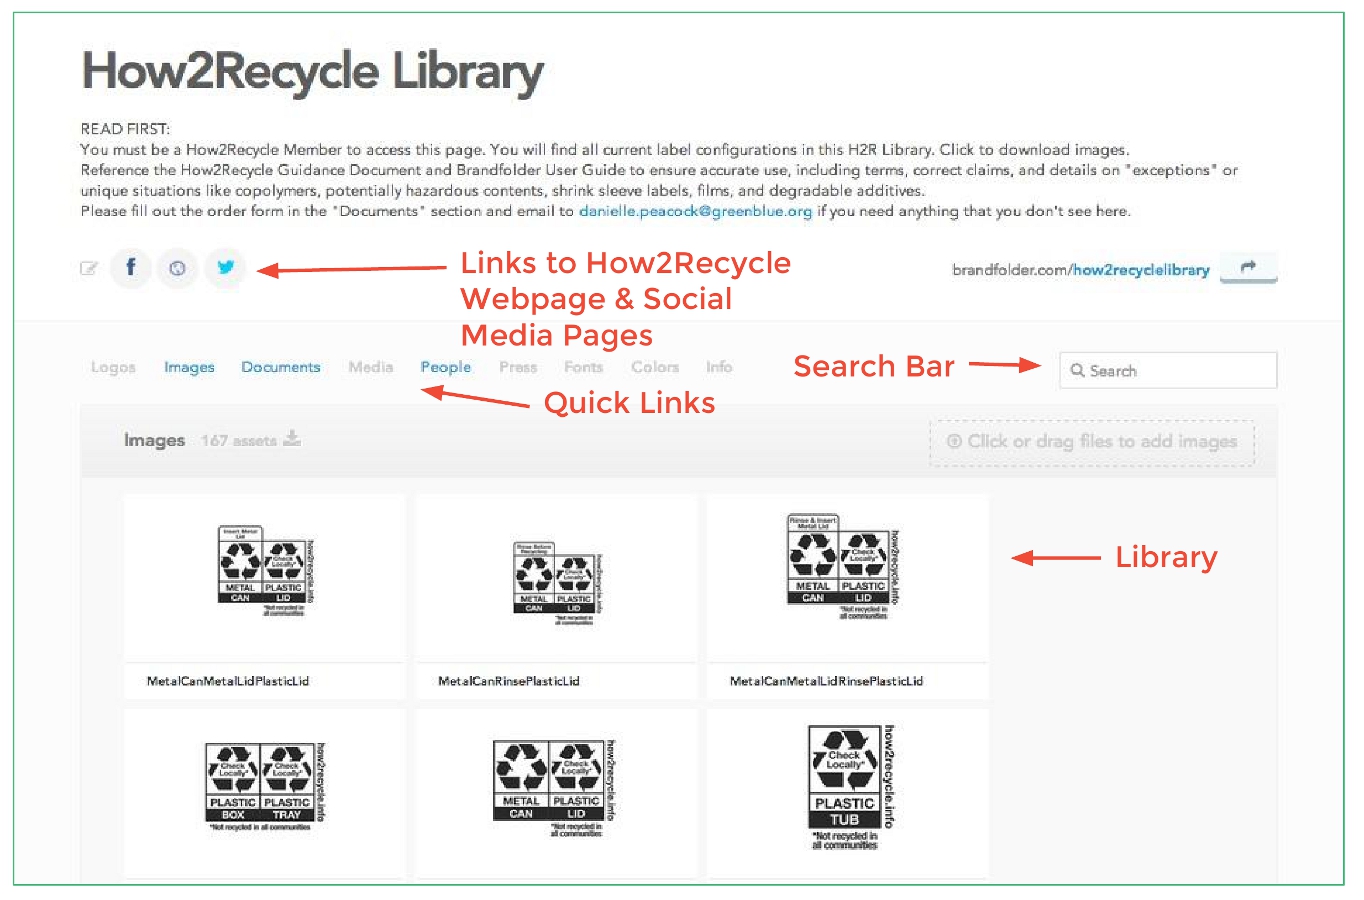Image resolution: width=1364 pixels, height=900 pixels.
Task: Download assets using the icon beside 167 assets
Action: (x=293, y=439)
